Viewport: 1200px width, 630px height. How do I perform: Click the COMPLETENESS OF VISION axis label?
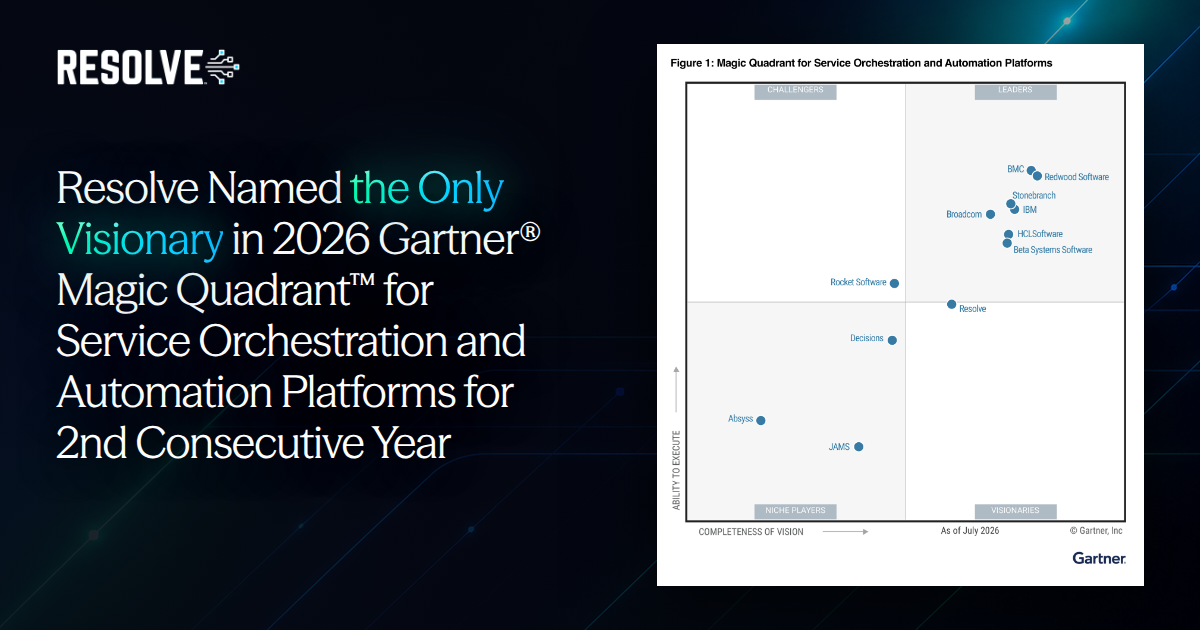[x=751, y=532]
